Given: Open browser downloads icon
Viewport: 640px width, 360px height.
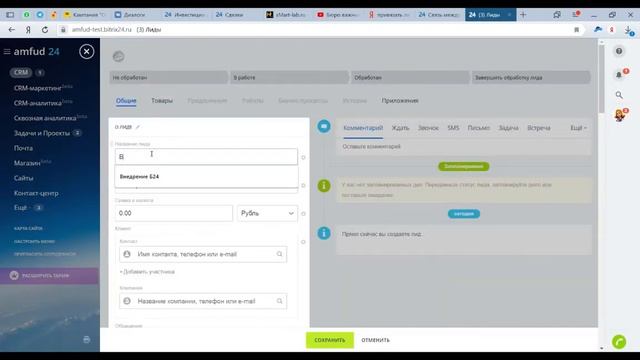Looking at the screenshot, I should pos(629,30).
